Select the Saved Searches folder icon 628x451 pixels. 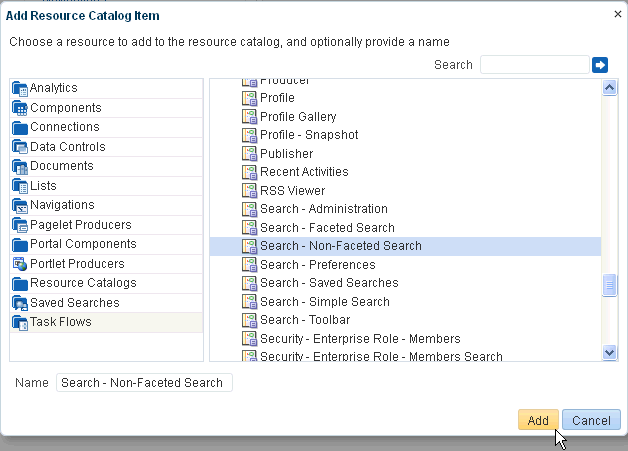tap(20, 303)
